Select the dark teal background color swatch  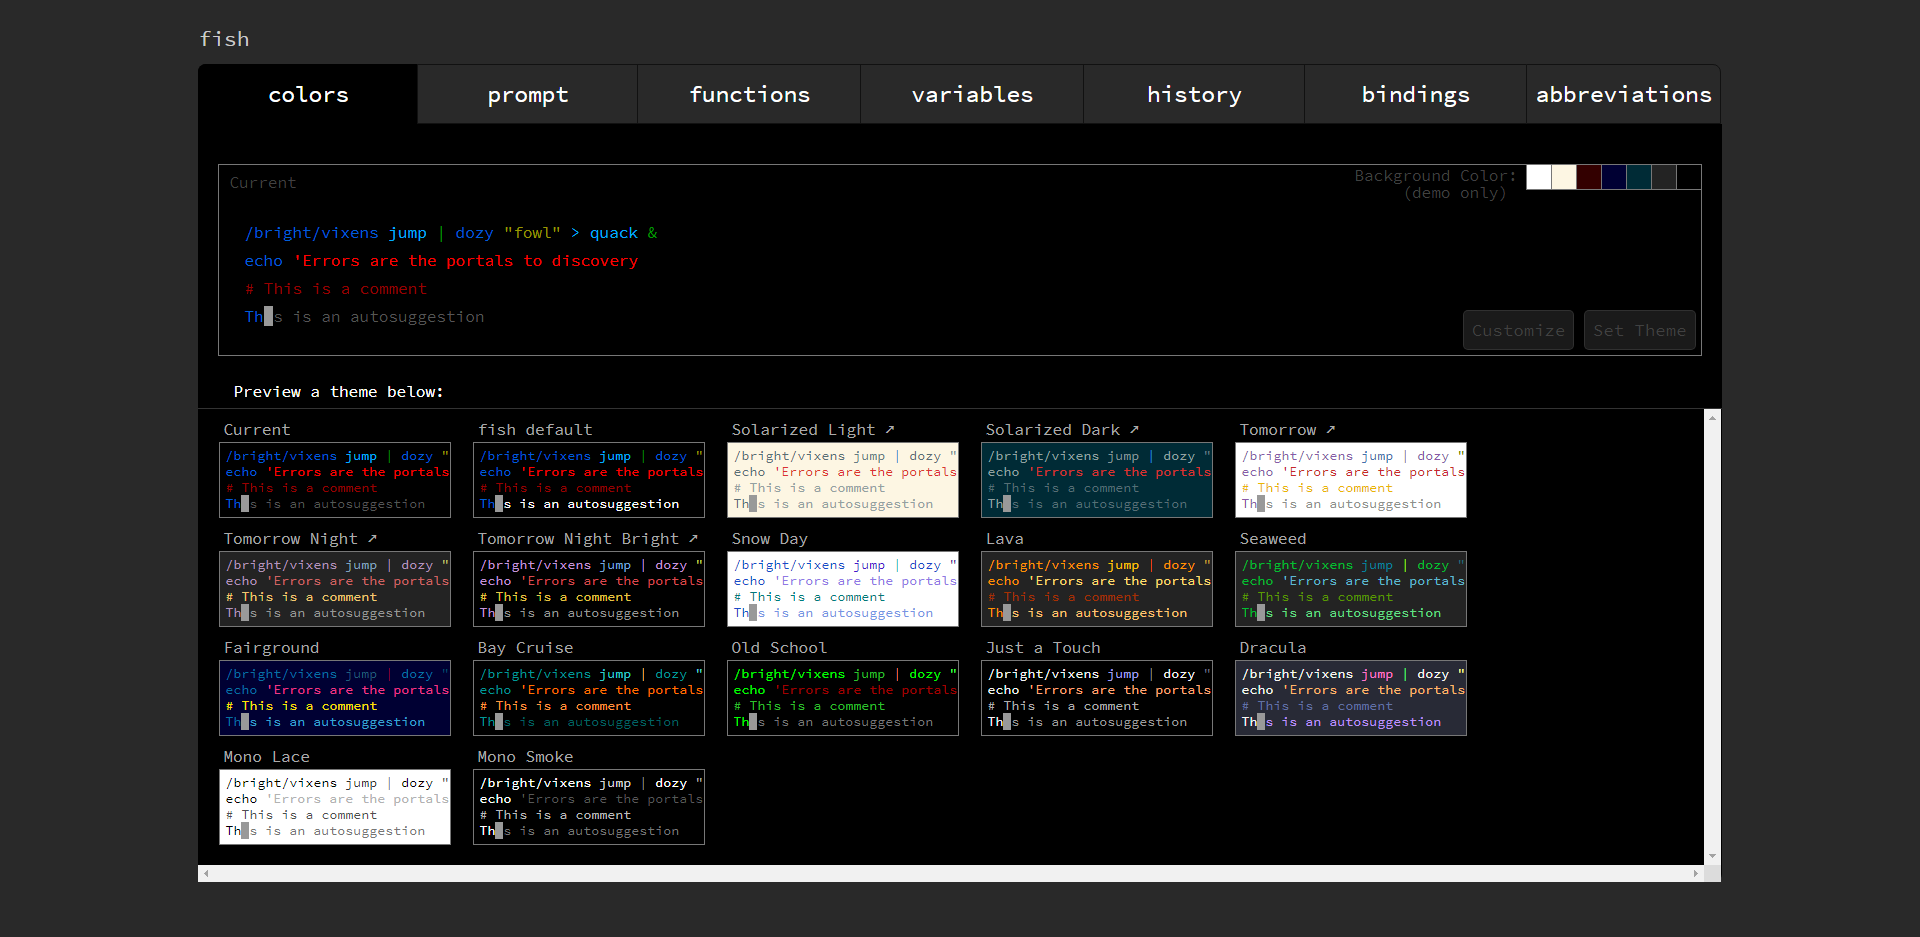1639,177
